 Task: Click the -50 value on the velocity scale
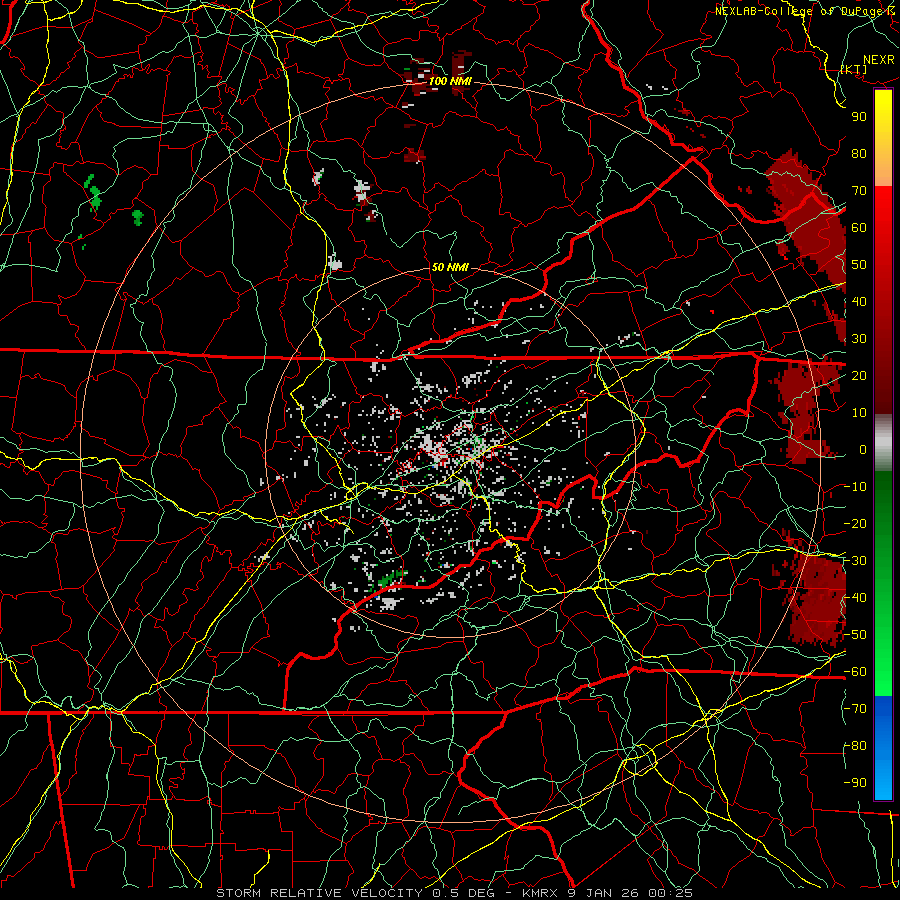(x=855, y=635)
